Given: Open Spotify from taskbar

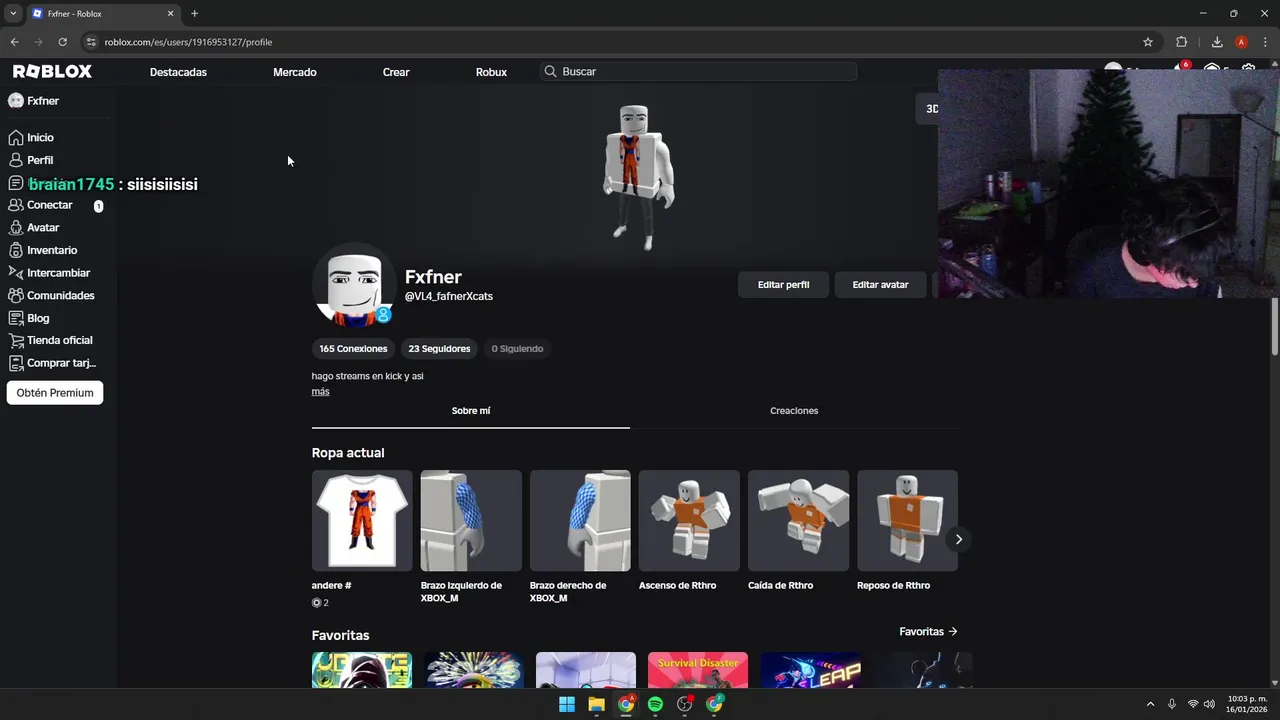Looking at the screenshot, I should (x=655, y=704).
